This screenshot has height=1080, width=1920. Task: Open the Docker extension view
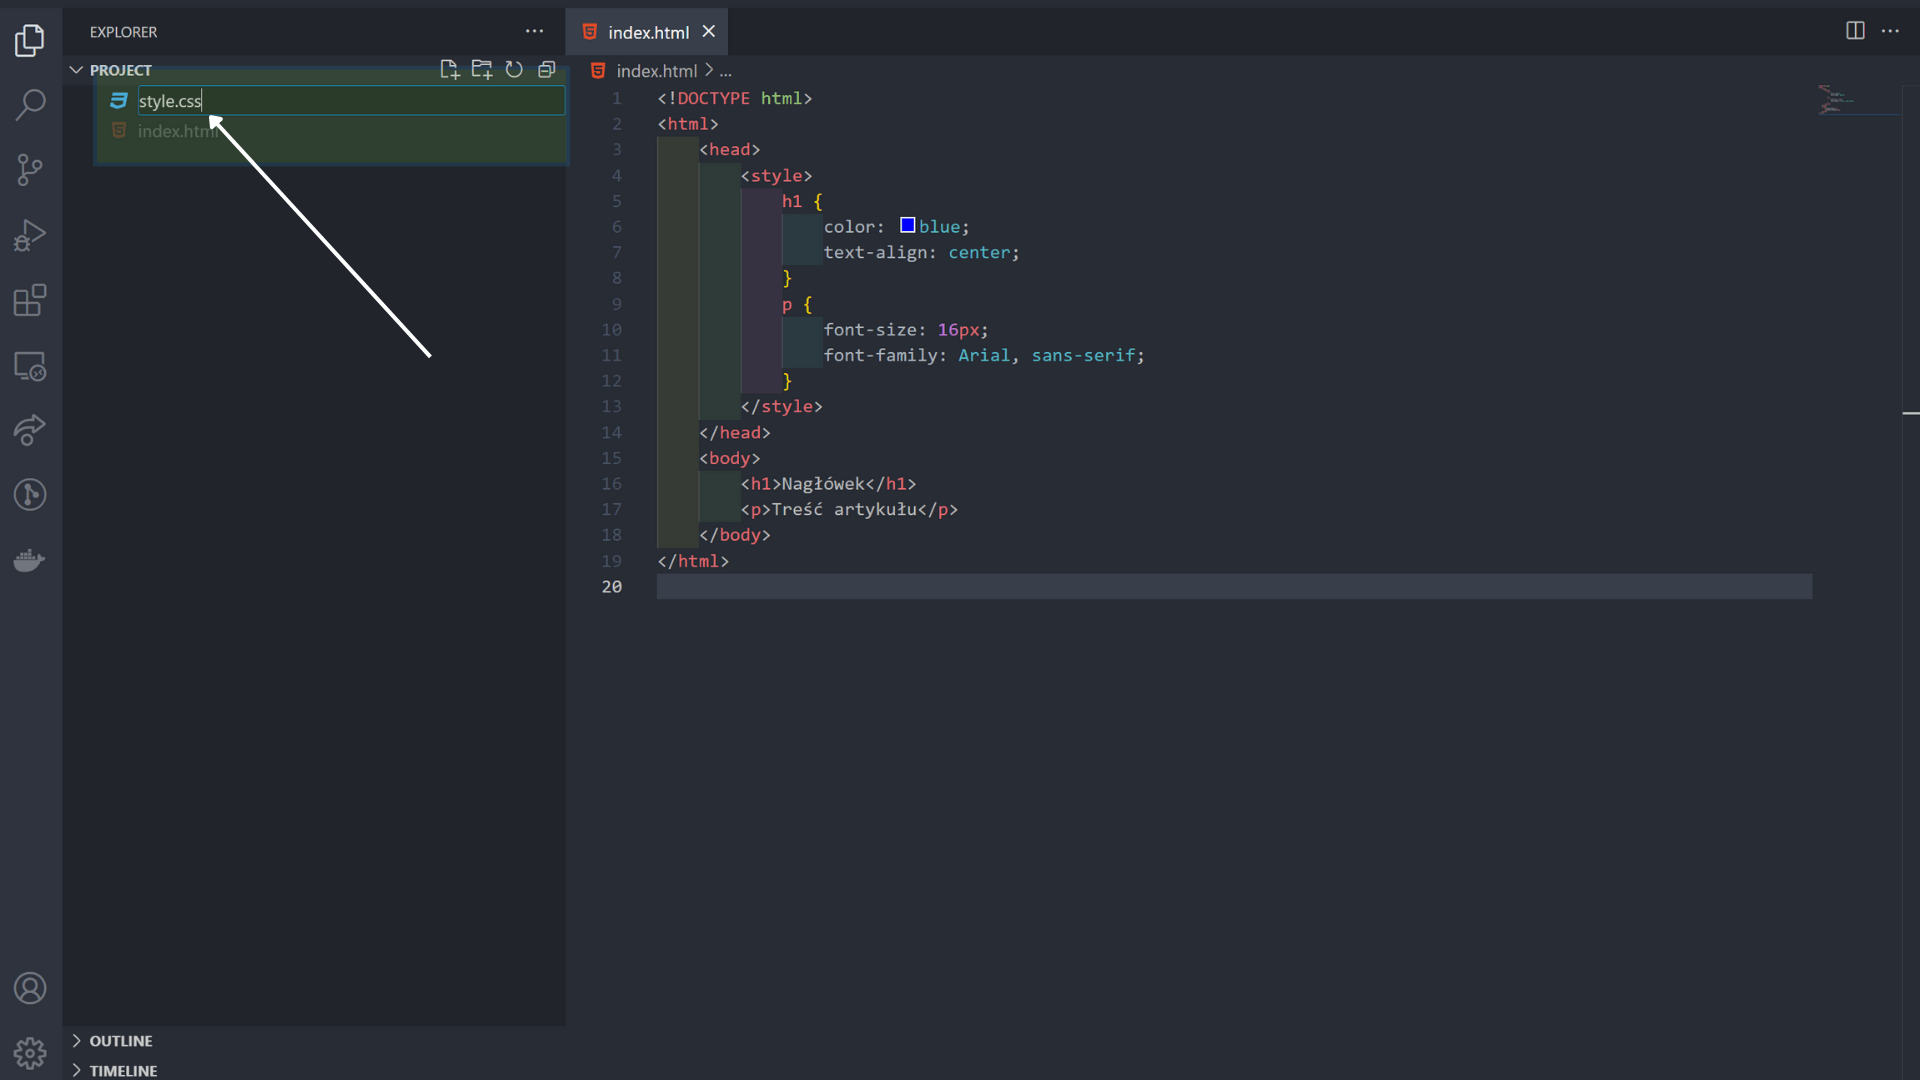pyautogui.click(x=30, y=560)
